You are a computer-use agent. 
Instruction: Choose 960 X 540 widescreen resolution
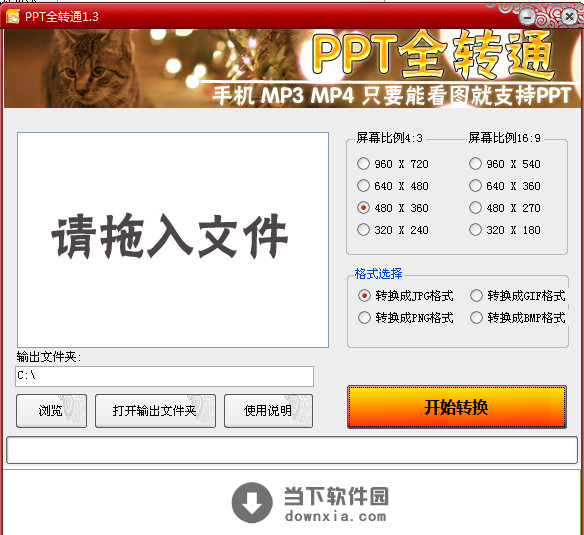coord(505,164)
